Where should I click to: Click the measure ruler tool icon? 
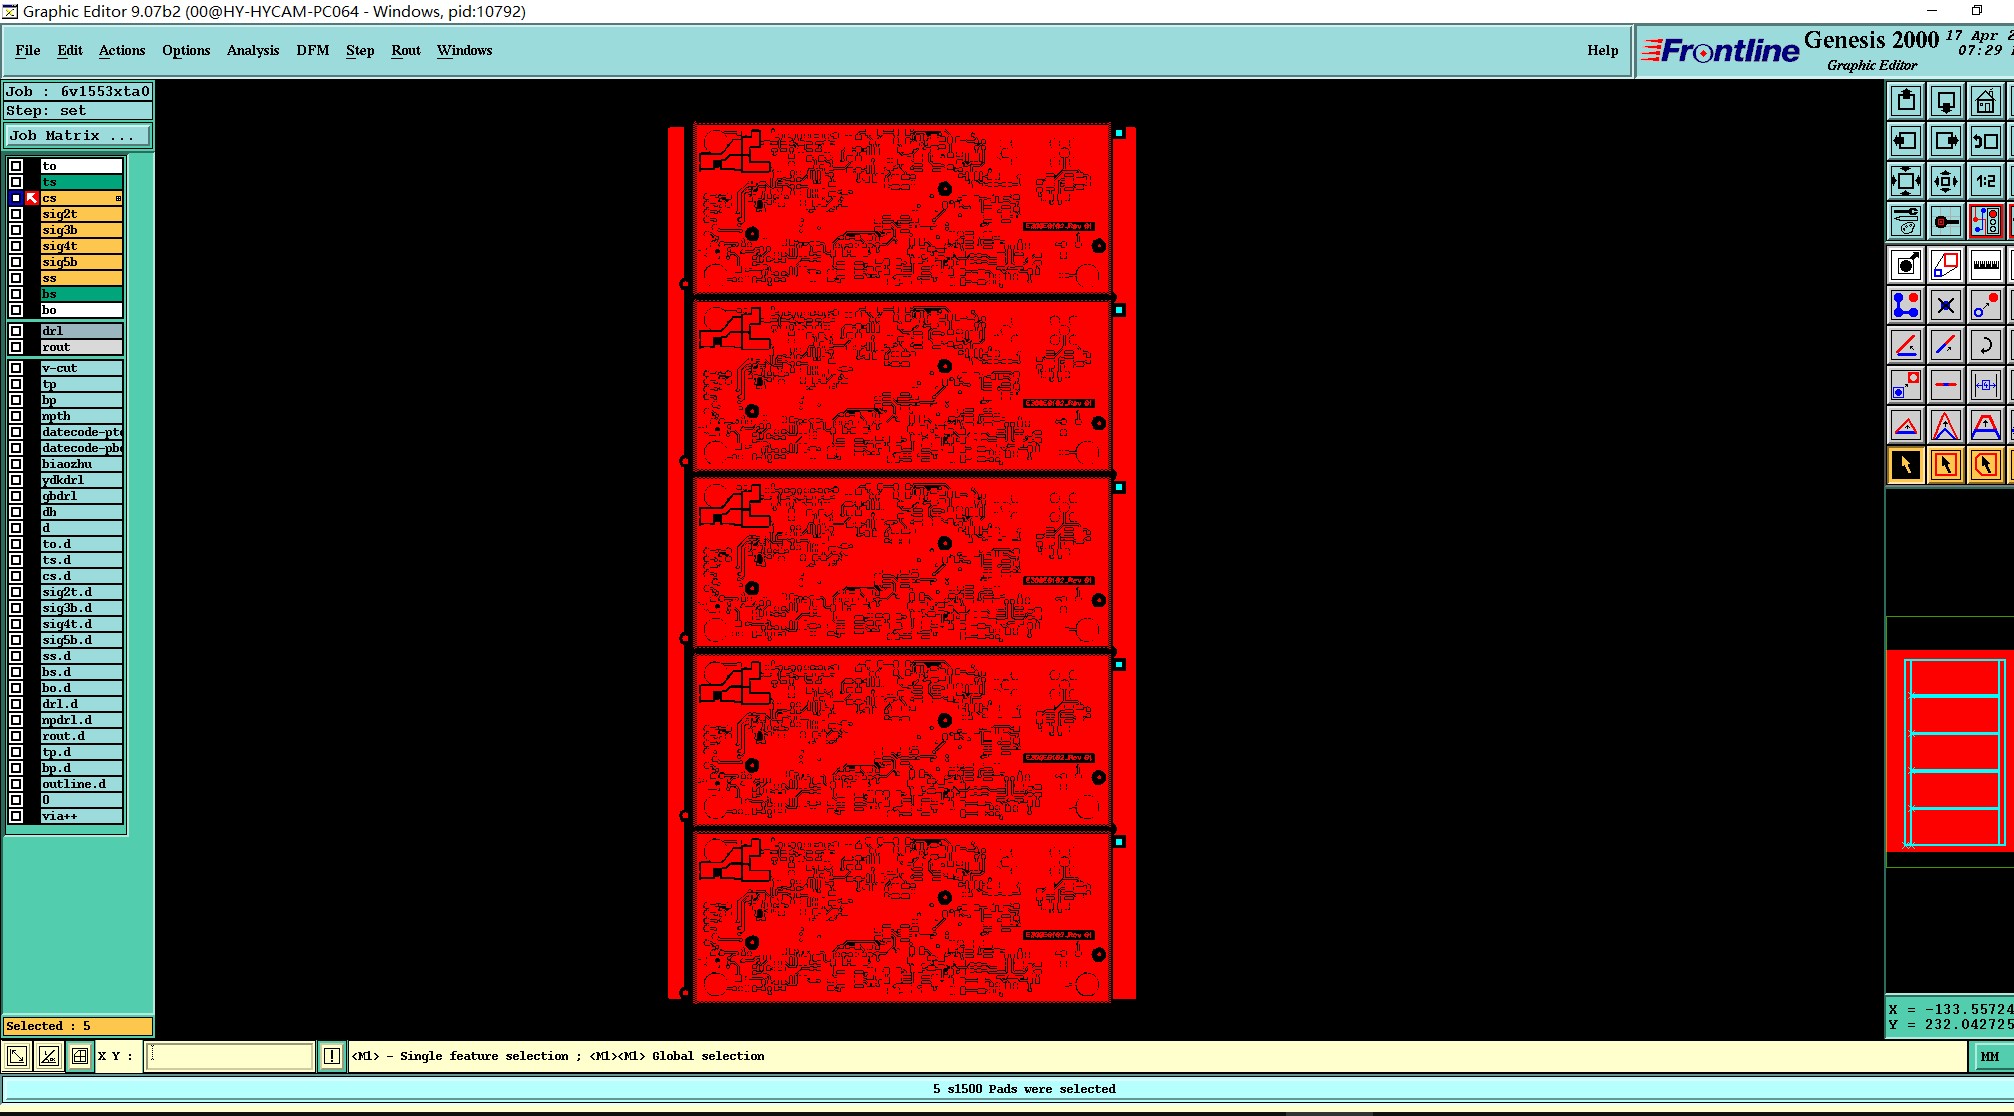coord(1985,265)
